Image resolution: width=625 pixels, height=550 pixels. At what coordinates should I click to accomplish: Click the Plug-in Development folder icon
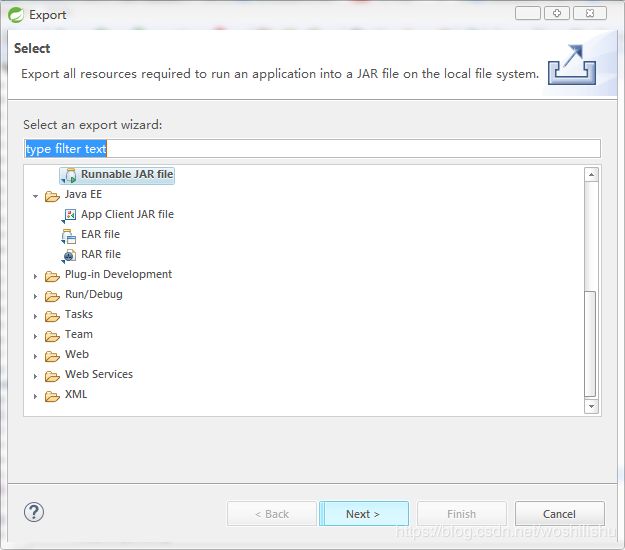pos(52,276)
